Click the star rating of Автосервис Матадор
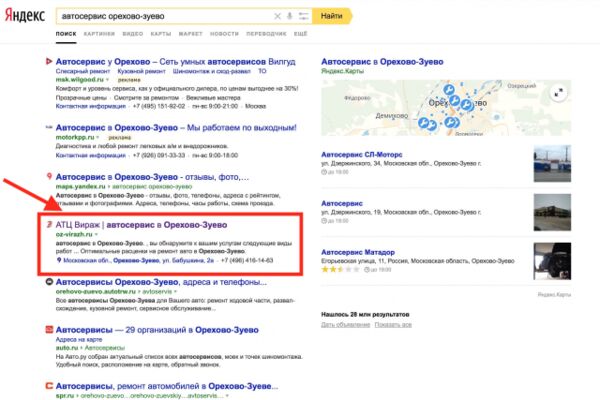This screenshot has width=600, height=400. 340,269
